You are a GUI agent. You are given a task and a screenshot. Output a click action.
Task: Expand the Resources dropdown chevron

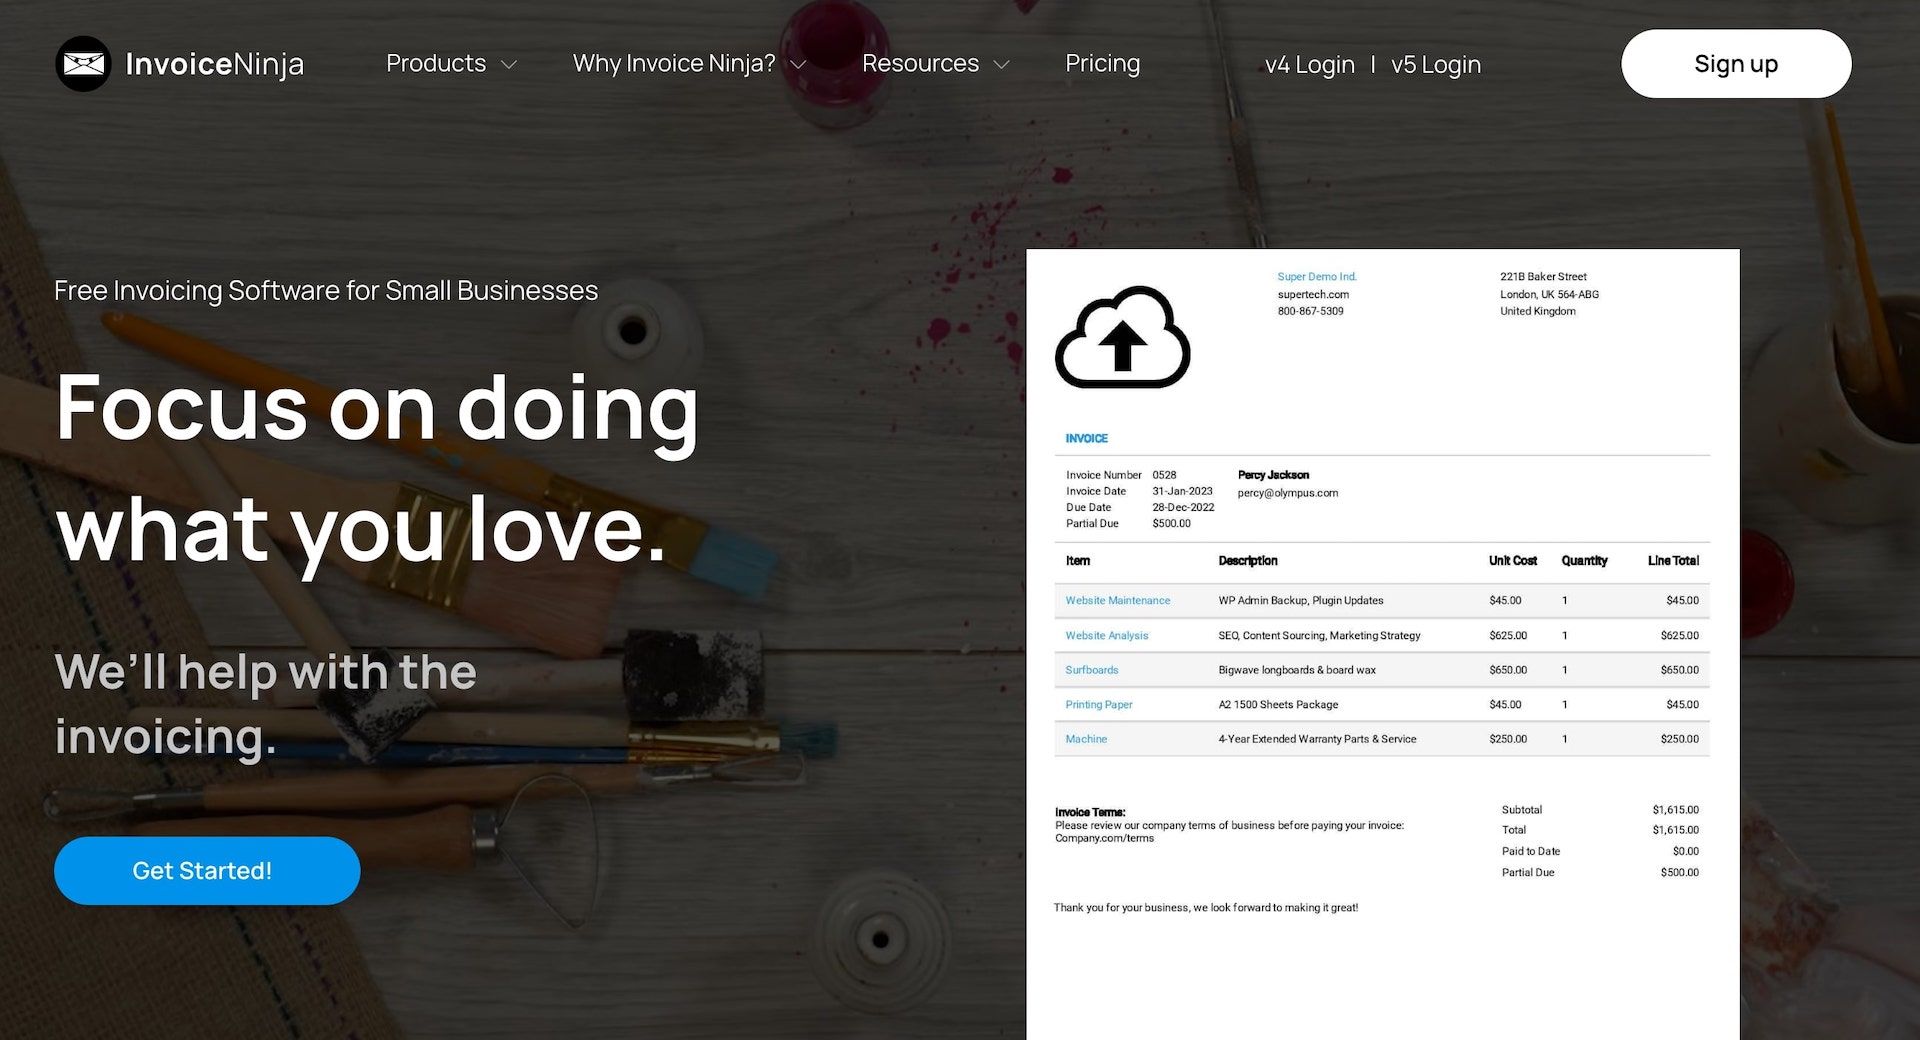1001,65
